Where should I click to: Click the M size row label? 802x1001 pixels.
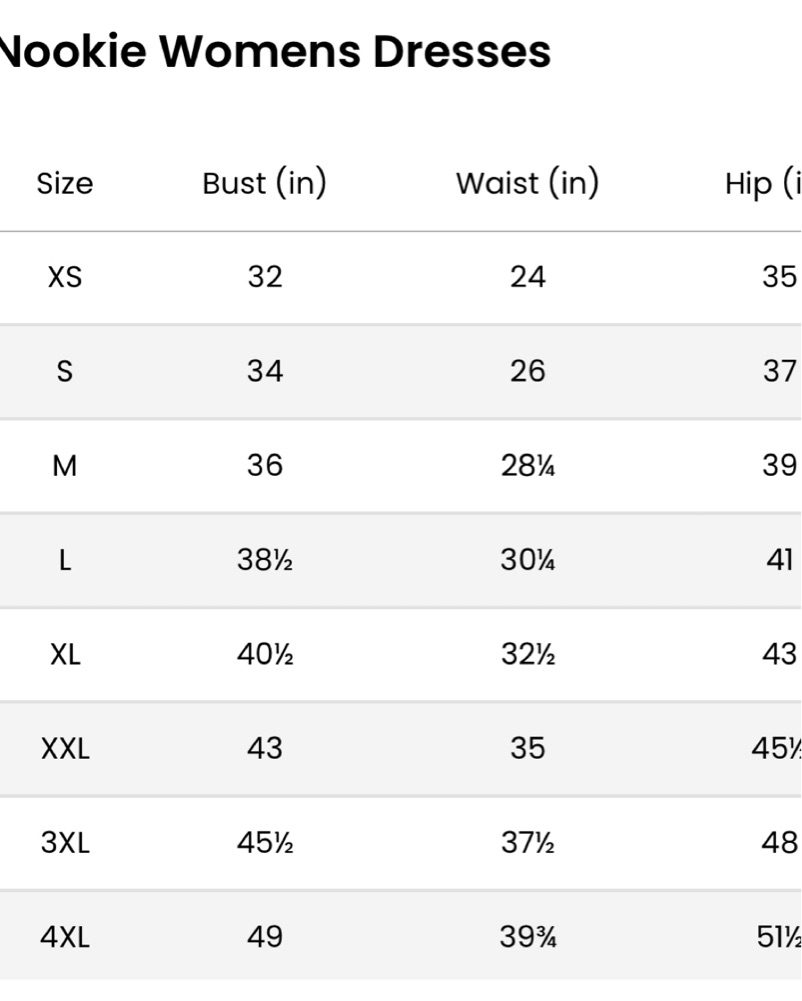click(x=64, y=465)
